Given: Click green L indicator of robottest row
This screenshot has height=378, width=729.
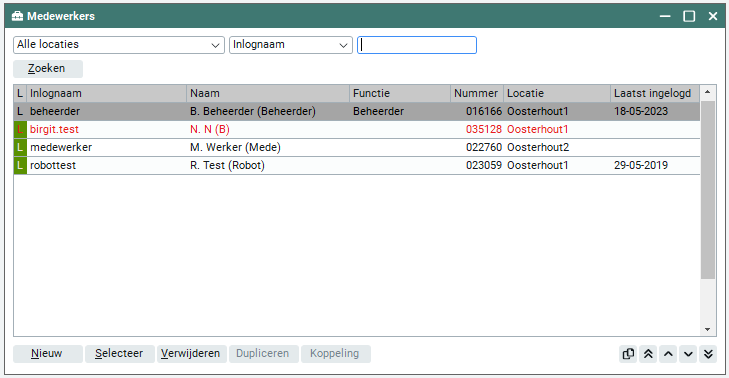Looking at the screenshot, I should [20, 166].
